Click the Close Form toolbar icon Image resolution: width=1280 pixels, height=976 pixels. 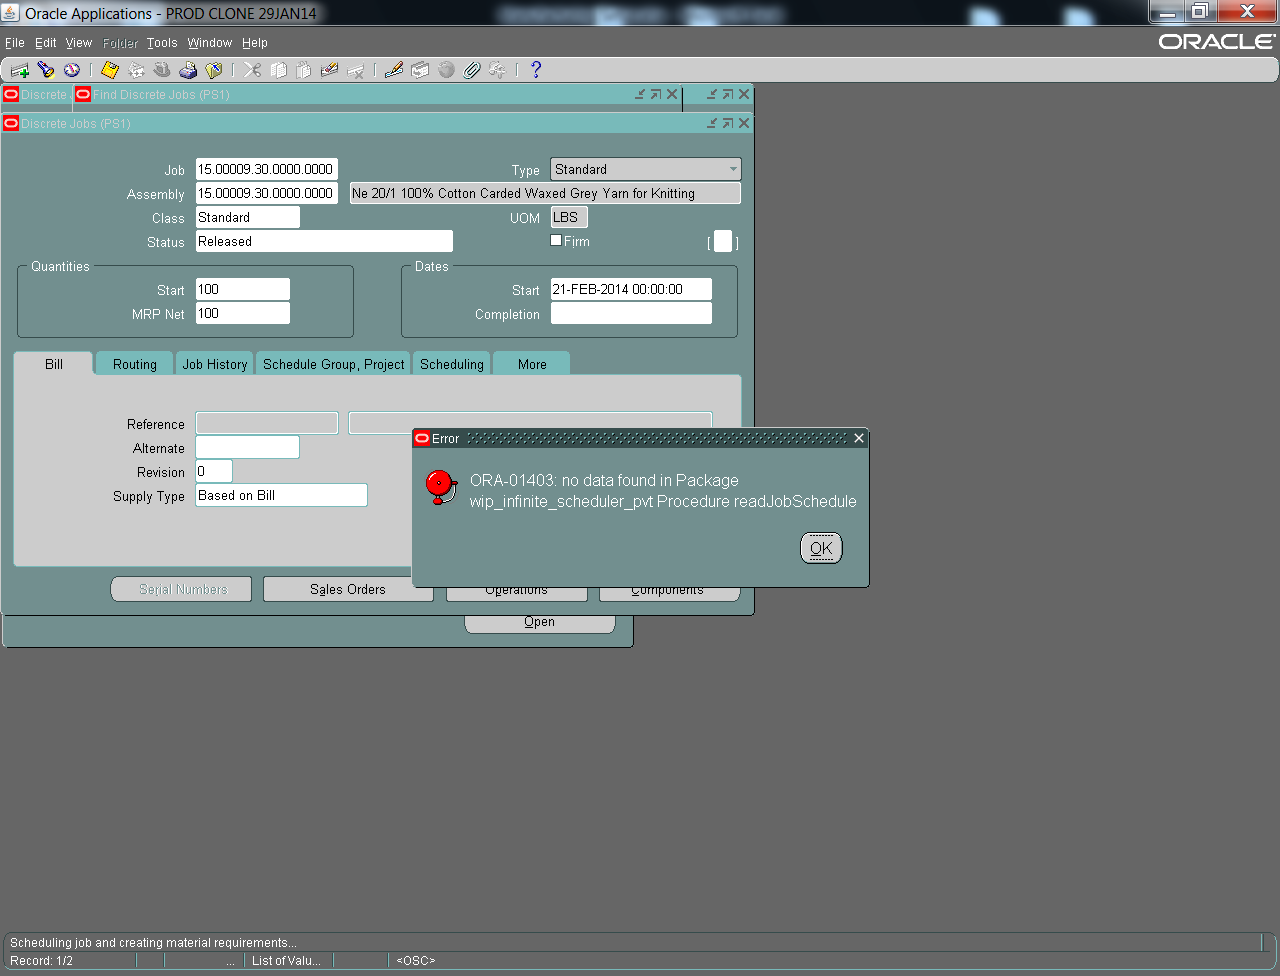[x=214, y=70]
